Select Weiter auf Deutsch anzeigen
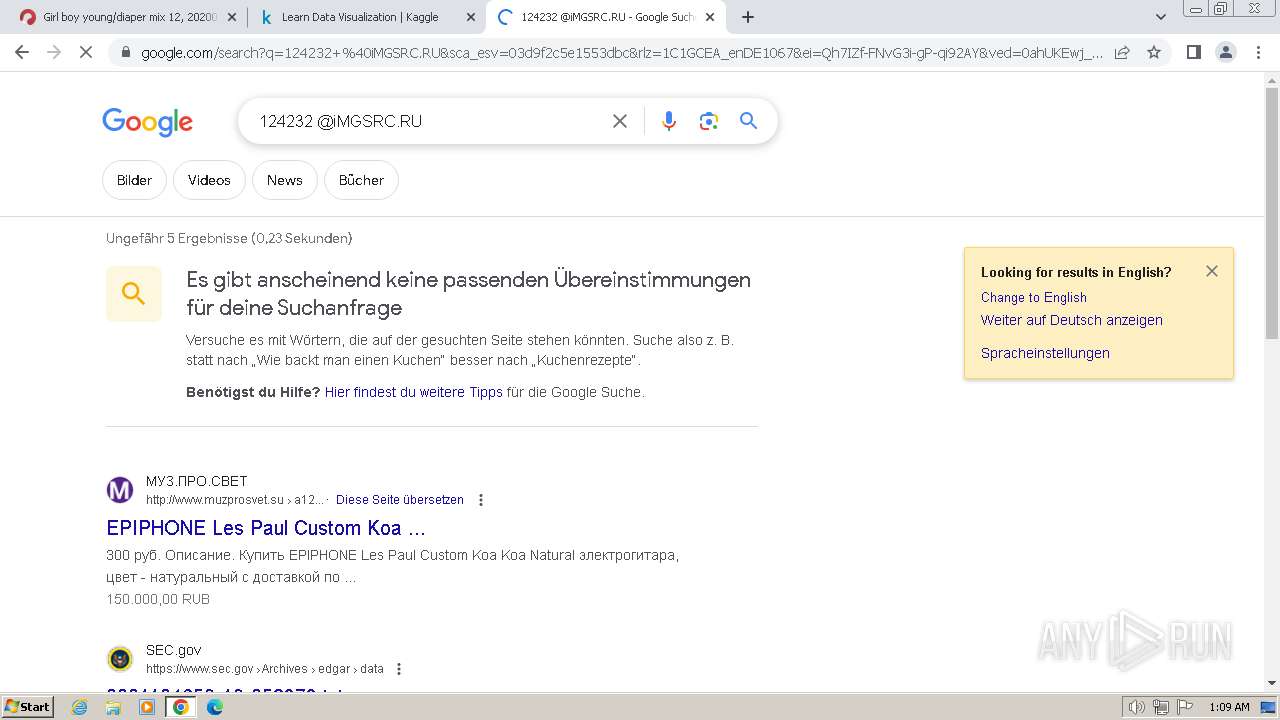The height and width of the screenshot is (720, 1280). coord(1071,320)
